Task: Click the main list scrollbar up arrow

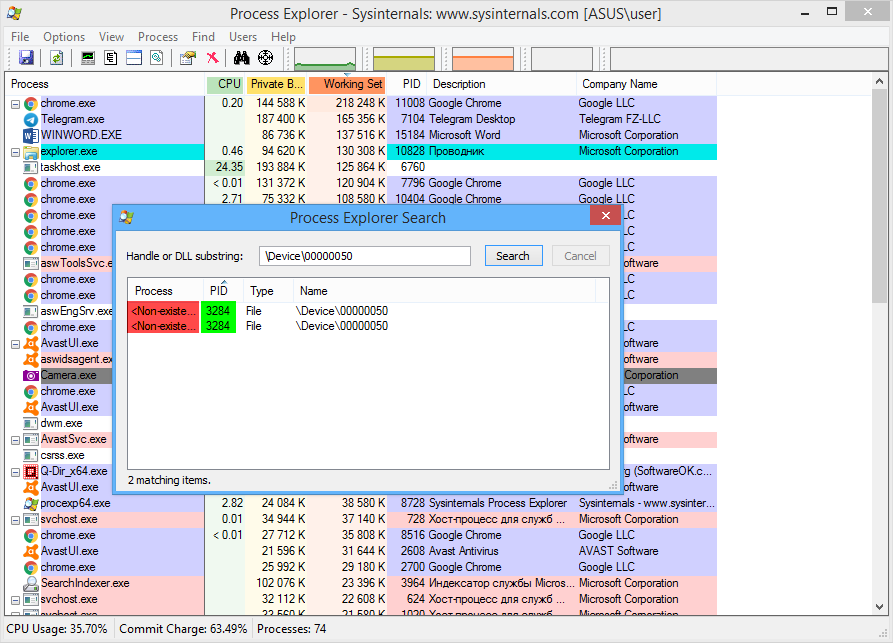Action: click(879, 82)
